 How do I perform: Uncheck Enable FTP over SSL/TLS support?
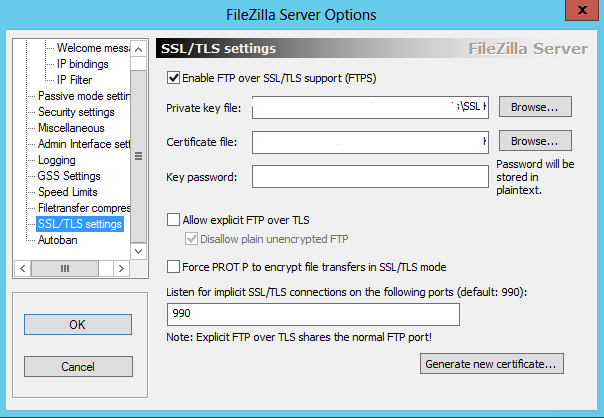pyautogui.click(x=173, y=78)
